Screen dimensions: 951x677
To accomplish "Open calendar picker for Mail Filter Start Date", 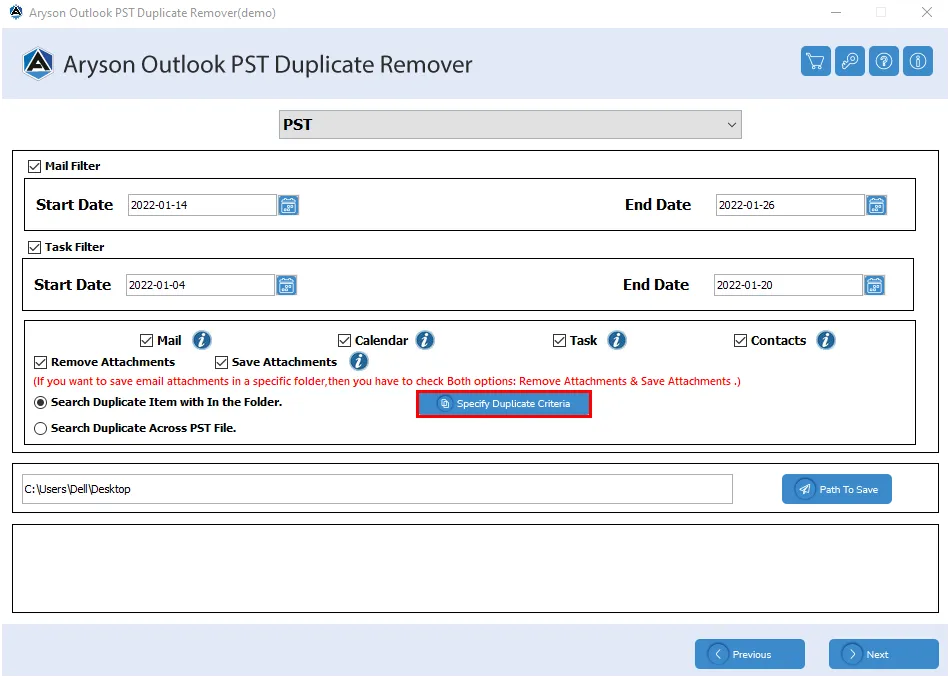I will pos(288,205).
